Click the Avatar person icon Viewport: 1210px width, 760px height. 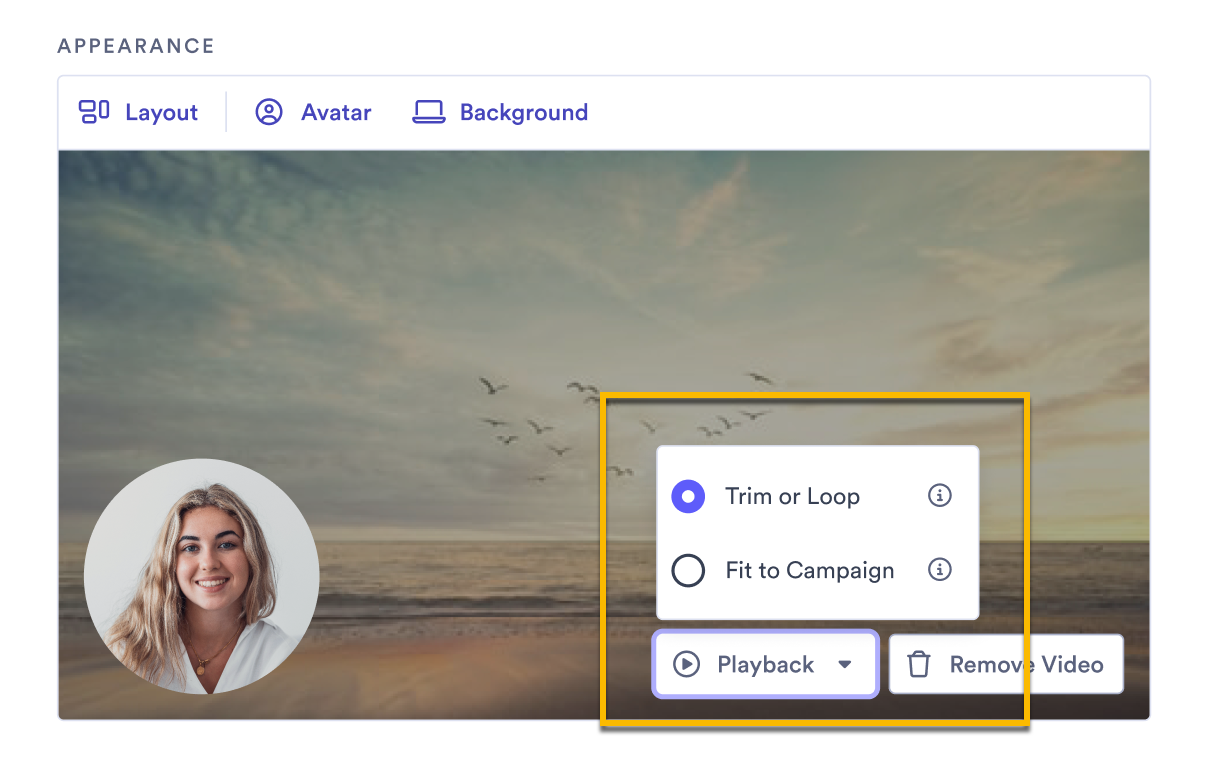(268, 112)
